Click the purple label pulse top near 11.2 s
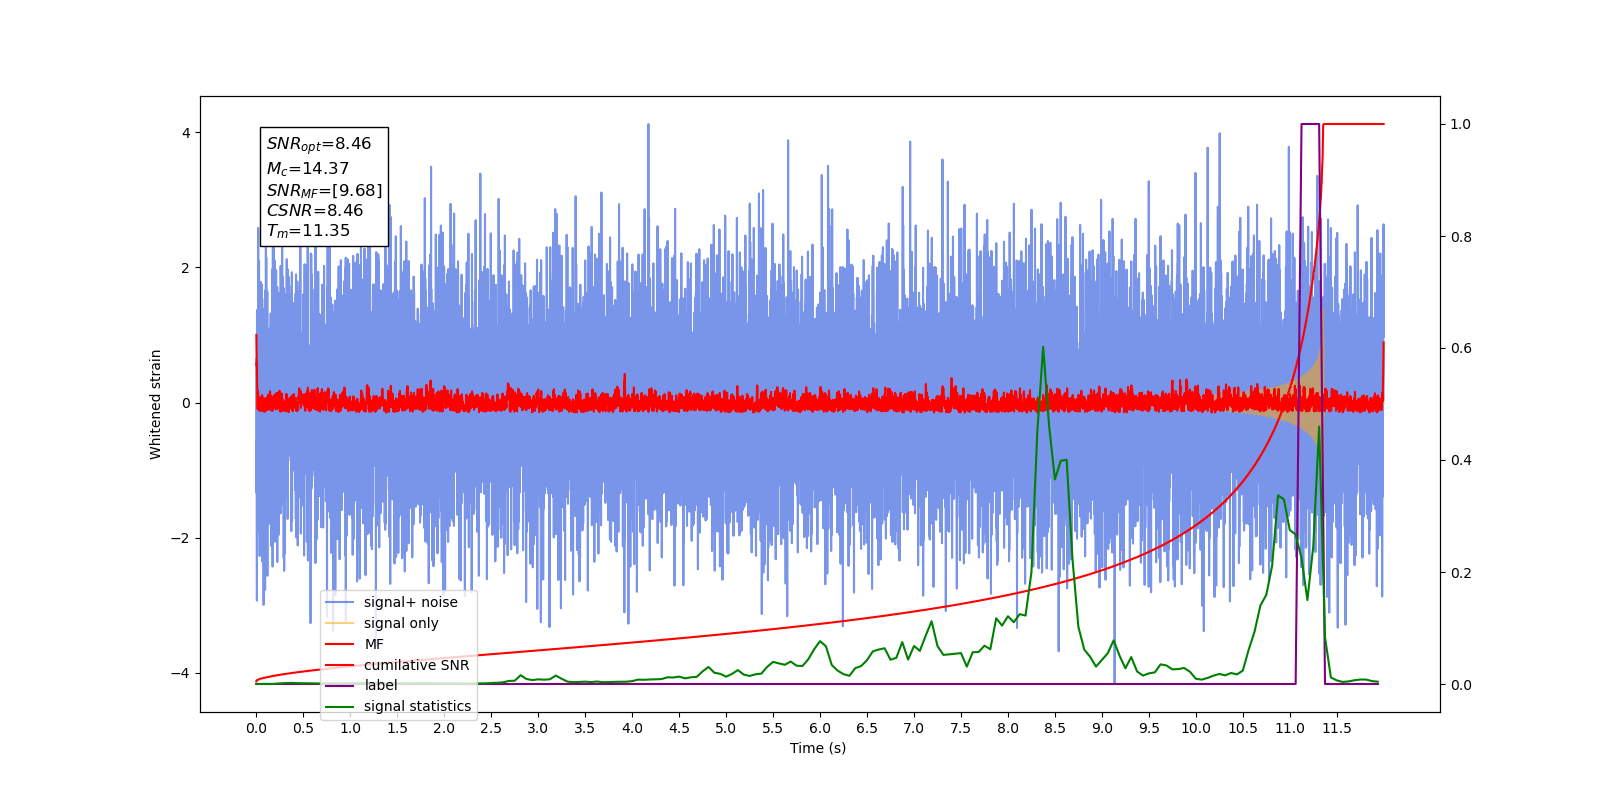The height and width of the screenshot is (800, 1600). point(1310,124)
